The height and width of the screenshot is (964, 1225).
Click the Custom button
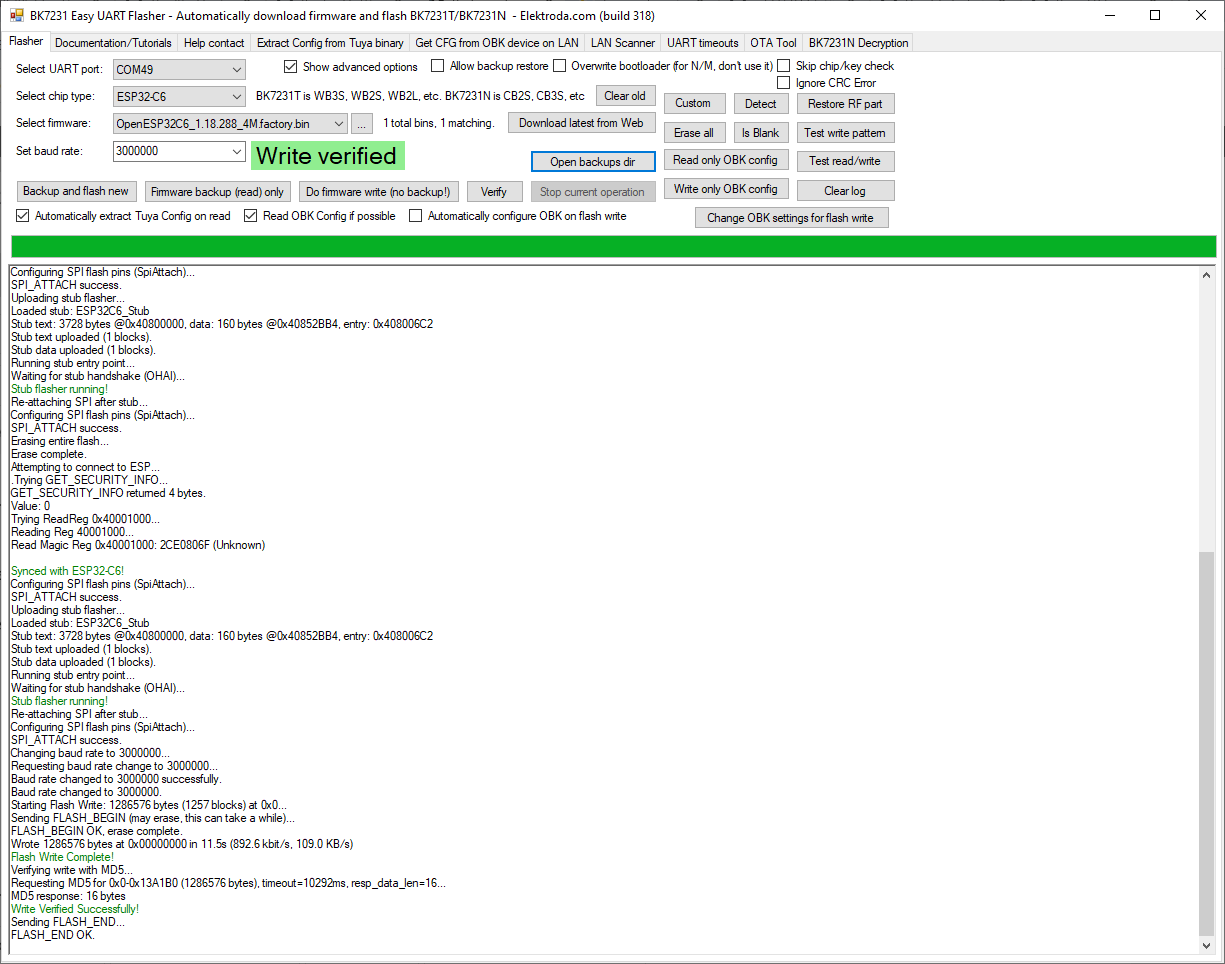(x=693, y=103)
